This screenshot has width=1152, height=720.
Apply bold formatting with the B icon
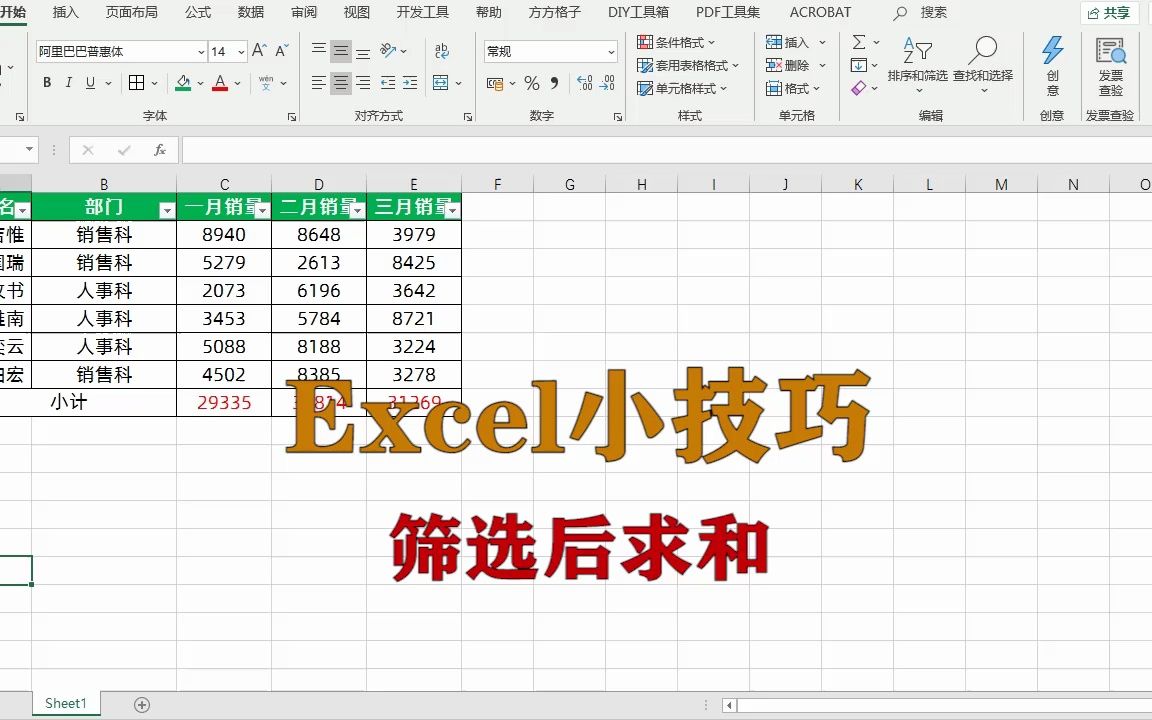pyautogui.click(x=47, y=83)
